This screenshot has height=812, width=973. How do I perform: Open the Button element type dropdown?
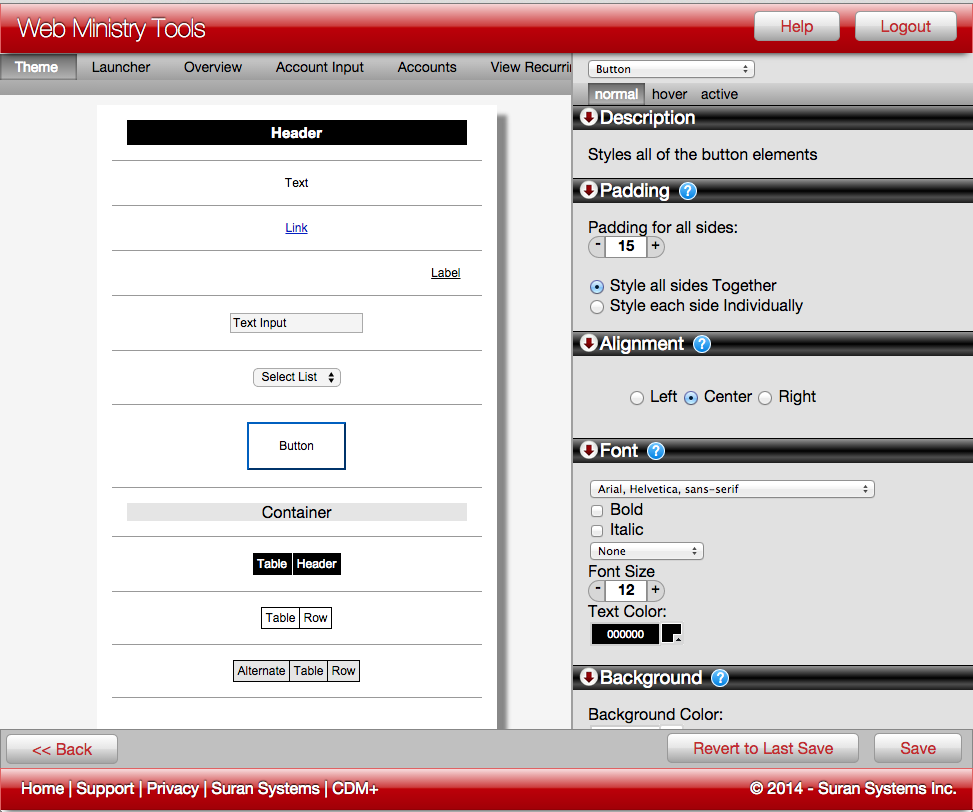point(671,69)
